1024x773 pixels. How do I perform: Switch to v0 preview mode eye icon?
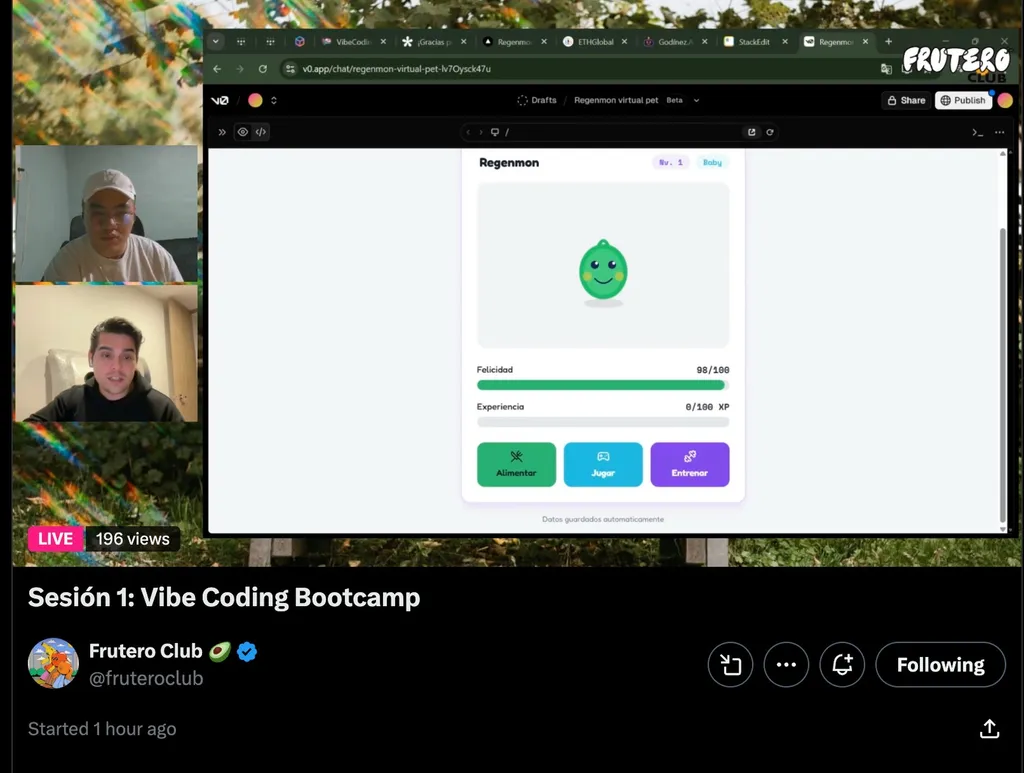click(243, 132)
